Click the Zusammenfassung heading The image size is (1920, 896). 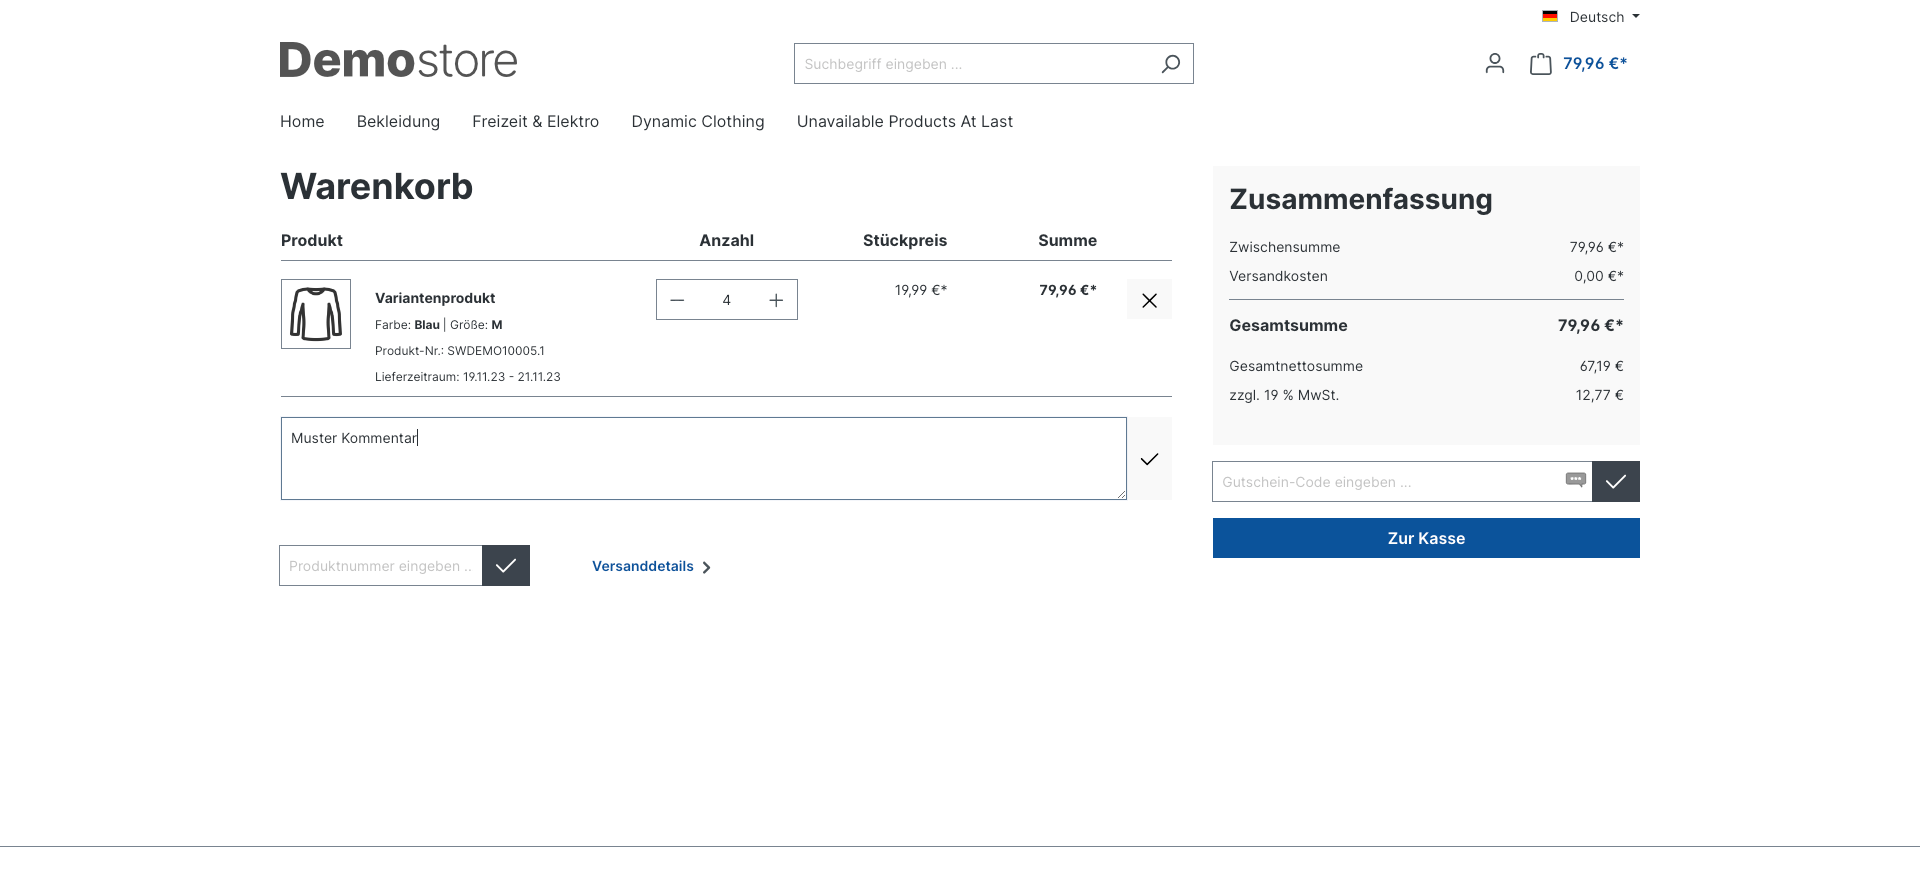pyautogui.click(x=1361, y=199)
